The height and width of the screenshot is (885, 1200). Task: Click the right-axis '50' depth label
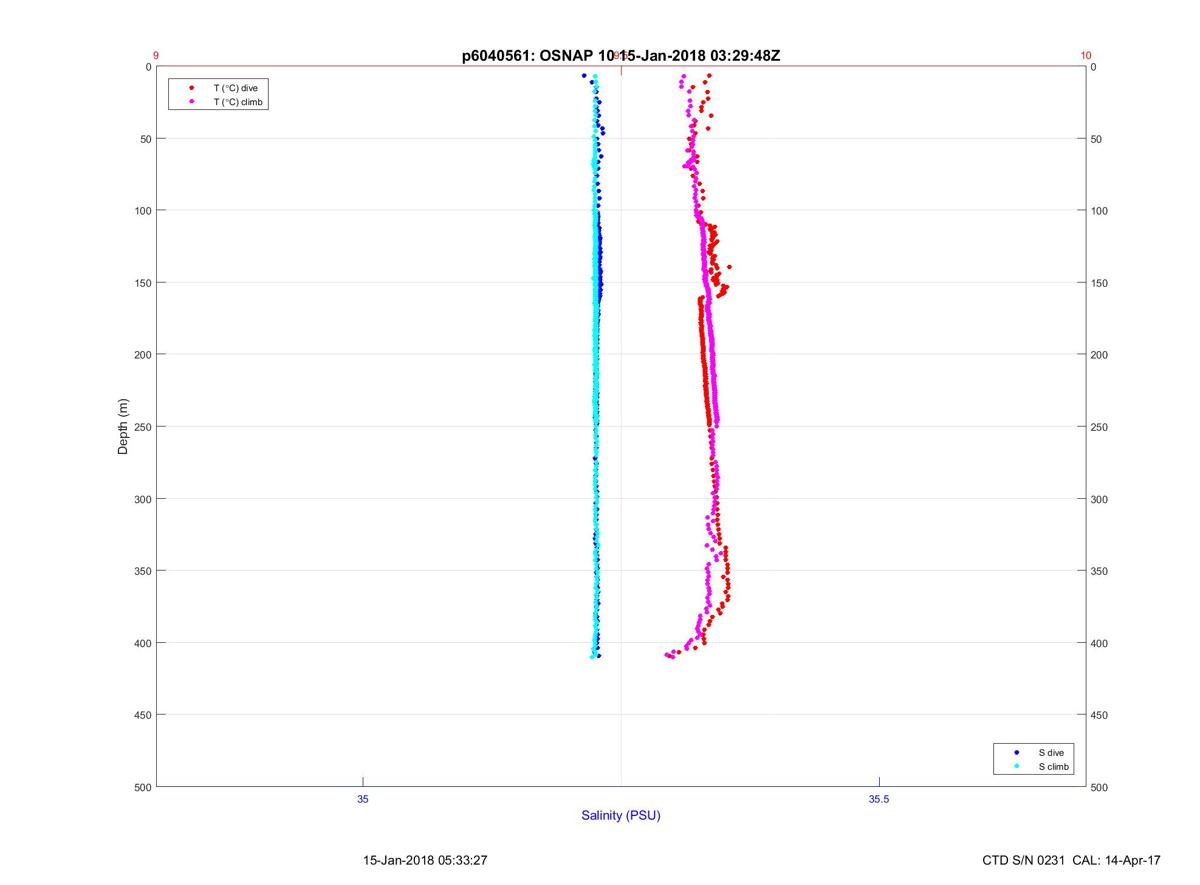(1097, 139)
